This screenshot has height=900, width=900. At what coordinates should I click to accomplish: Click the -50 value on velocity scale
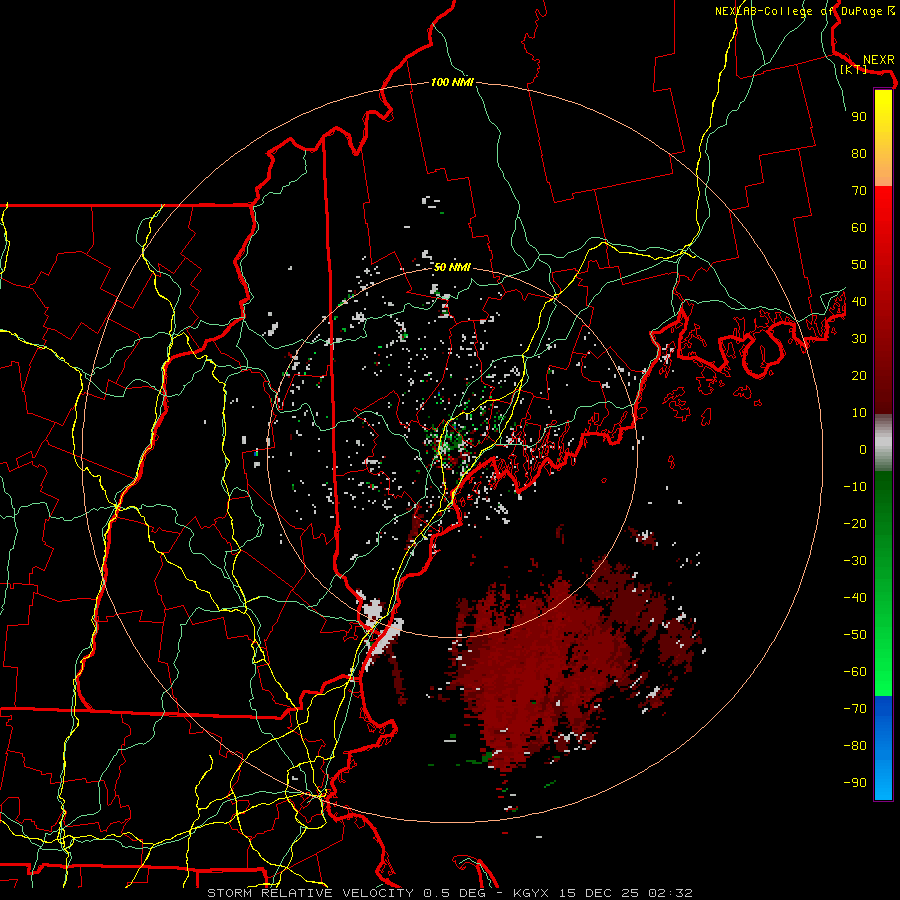855,635
